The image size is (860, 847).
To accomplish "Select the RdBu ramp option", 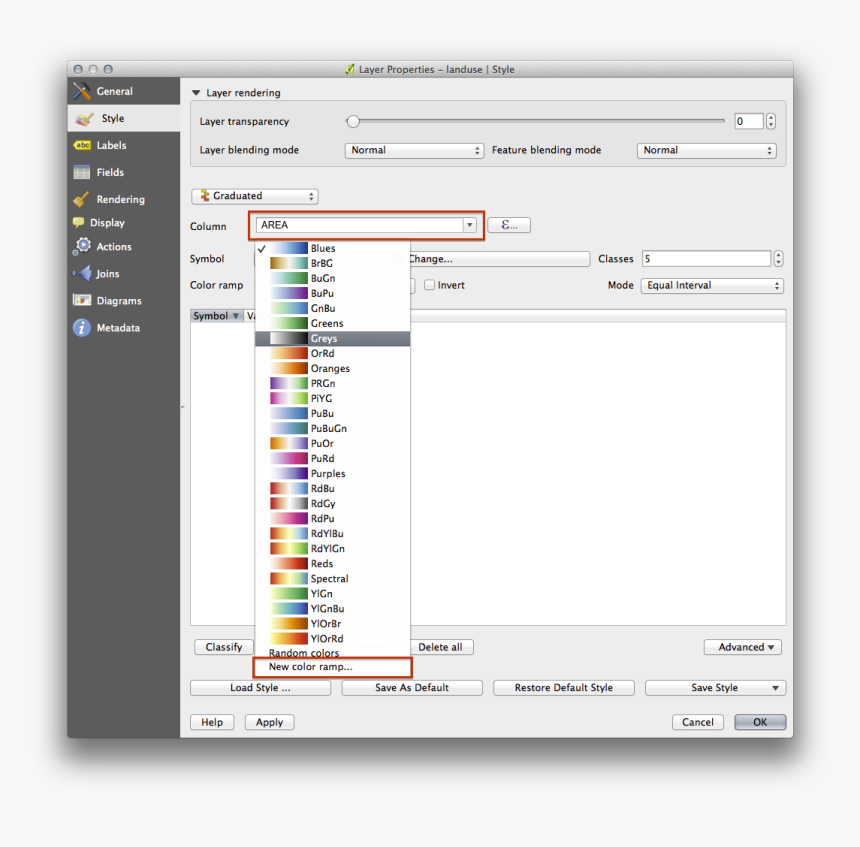I will tap(332, 488).
